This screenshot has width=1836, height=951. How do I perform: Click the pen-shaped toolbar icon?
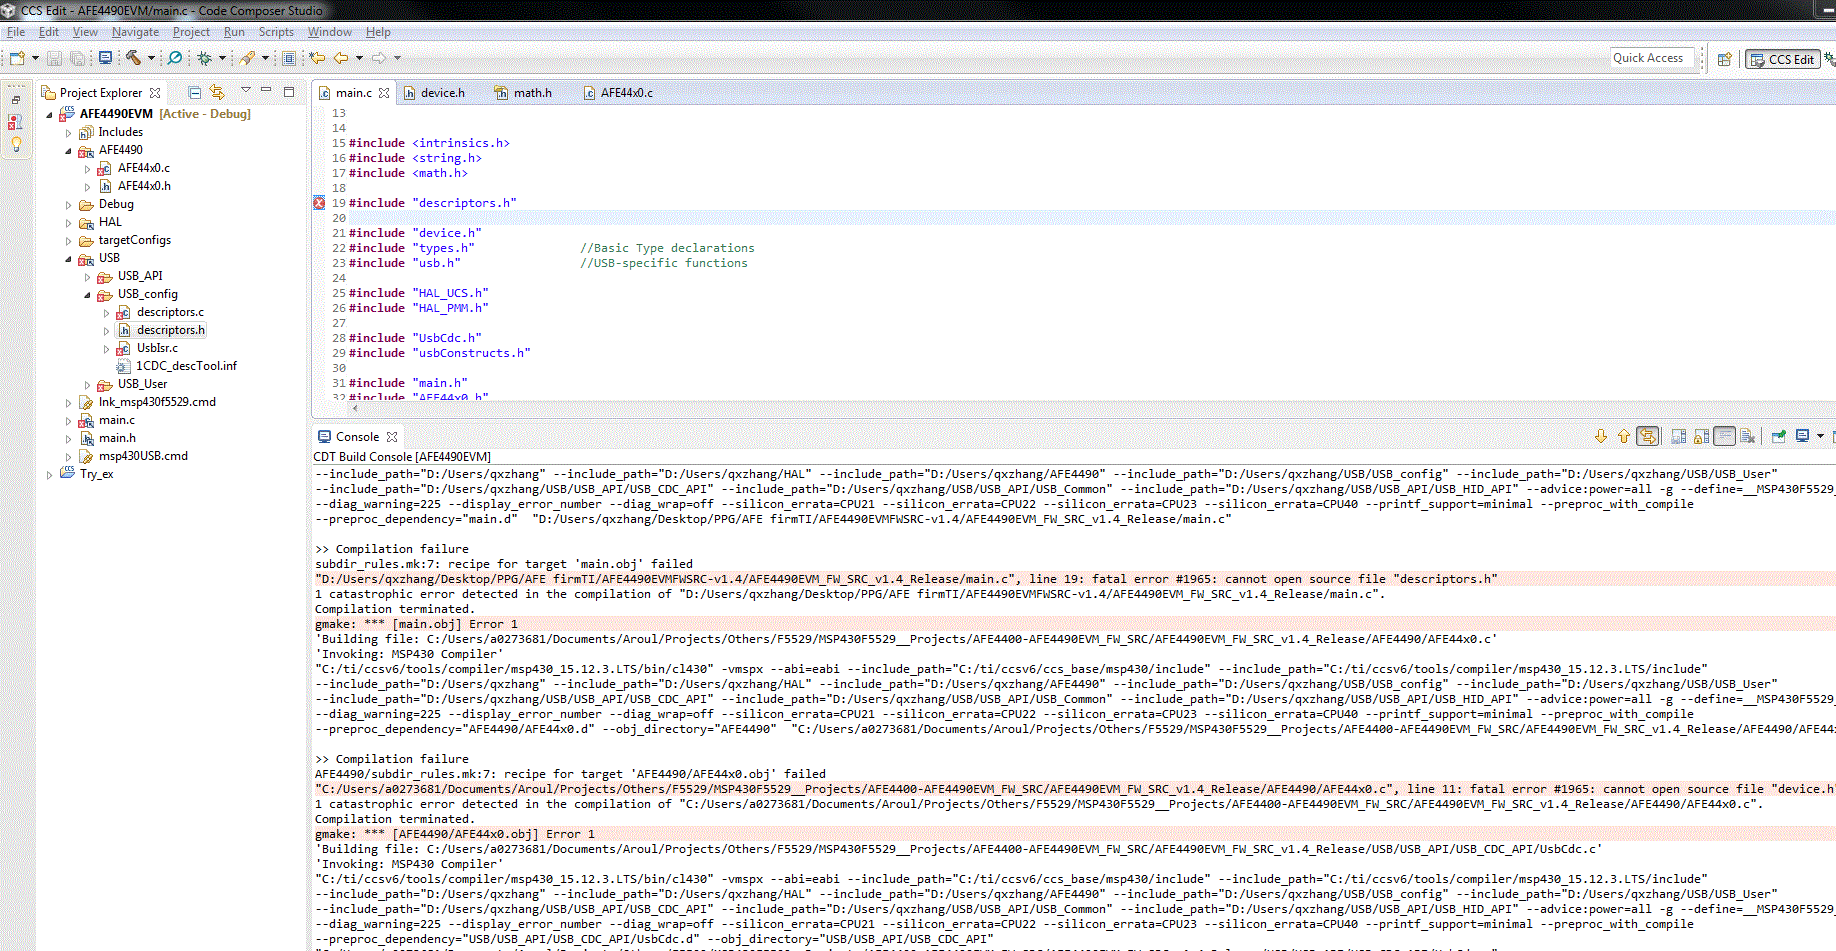coord(247,58)
